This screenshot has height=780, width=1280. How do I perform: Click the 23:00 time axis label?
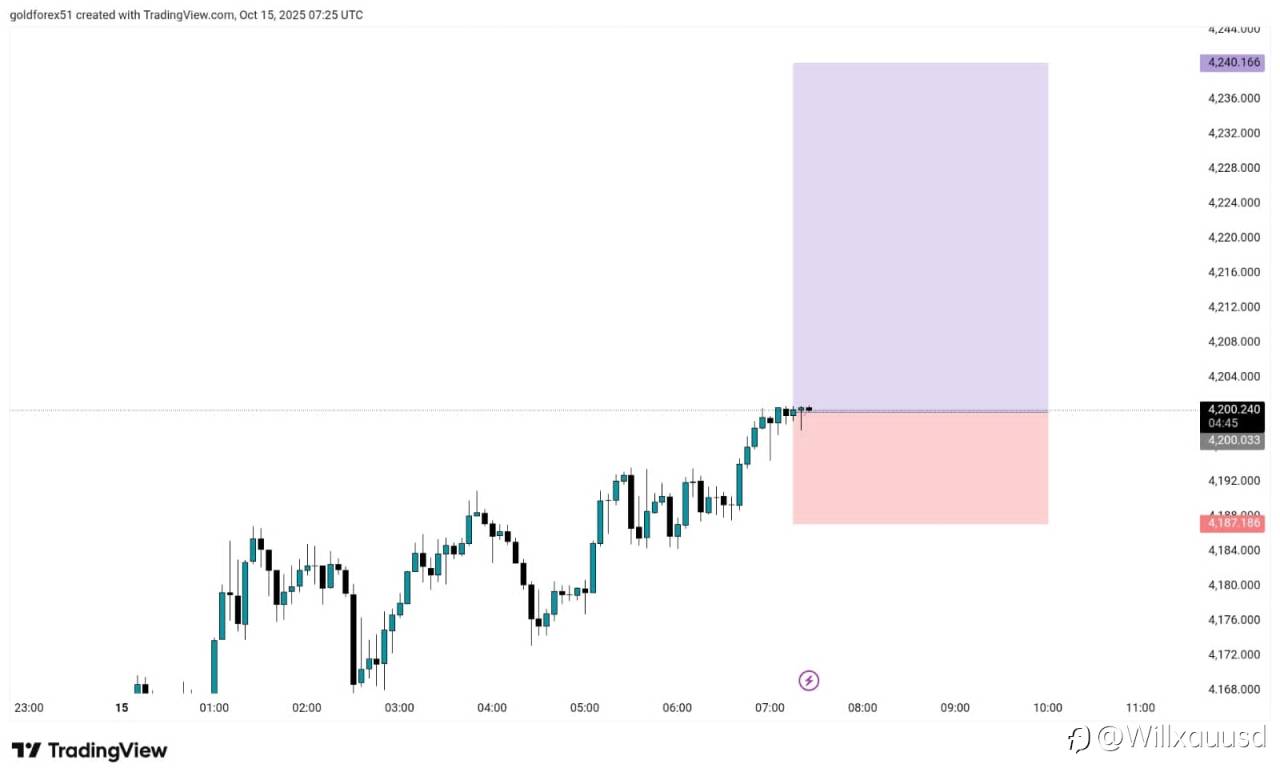tap(29, 708)
